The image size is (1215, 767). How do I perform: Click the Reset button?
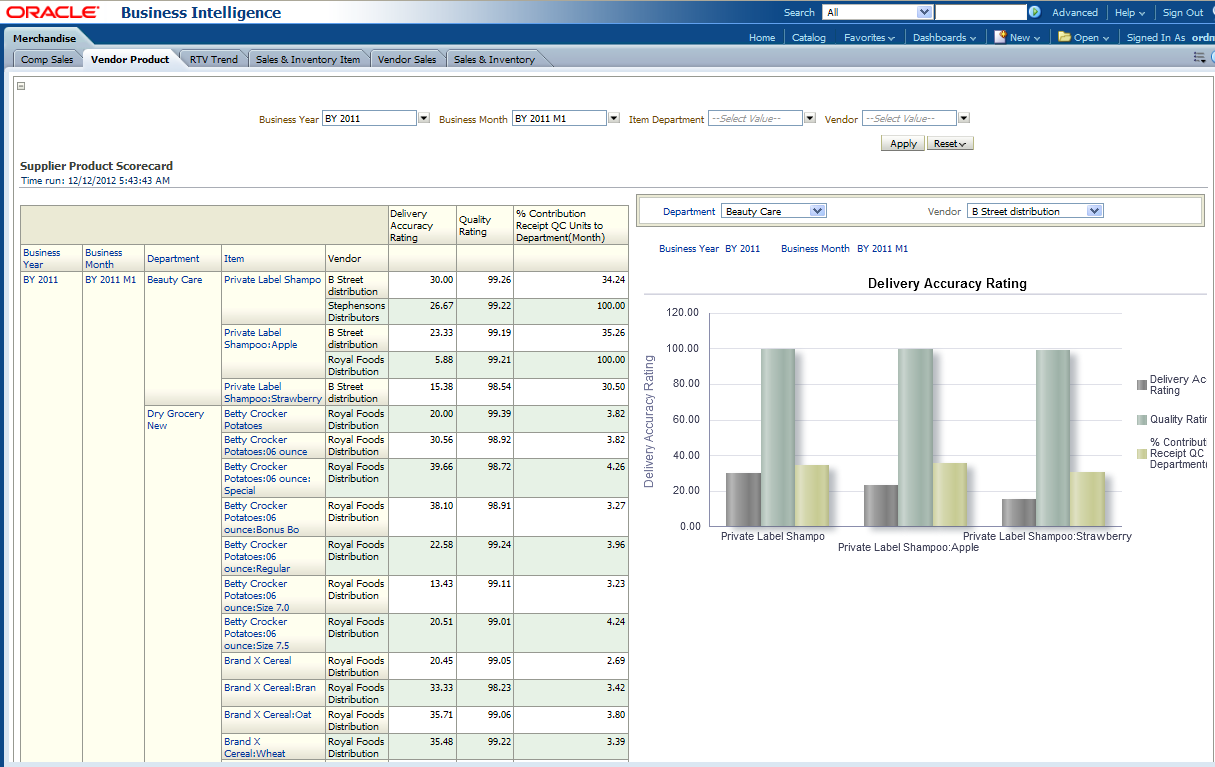tap(949, 144)
